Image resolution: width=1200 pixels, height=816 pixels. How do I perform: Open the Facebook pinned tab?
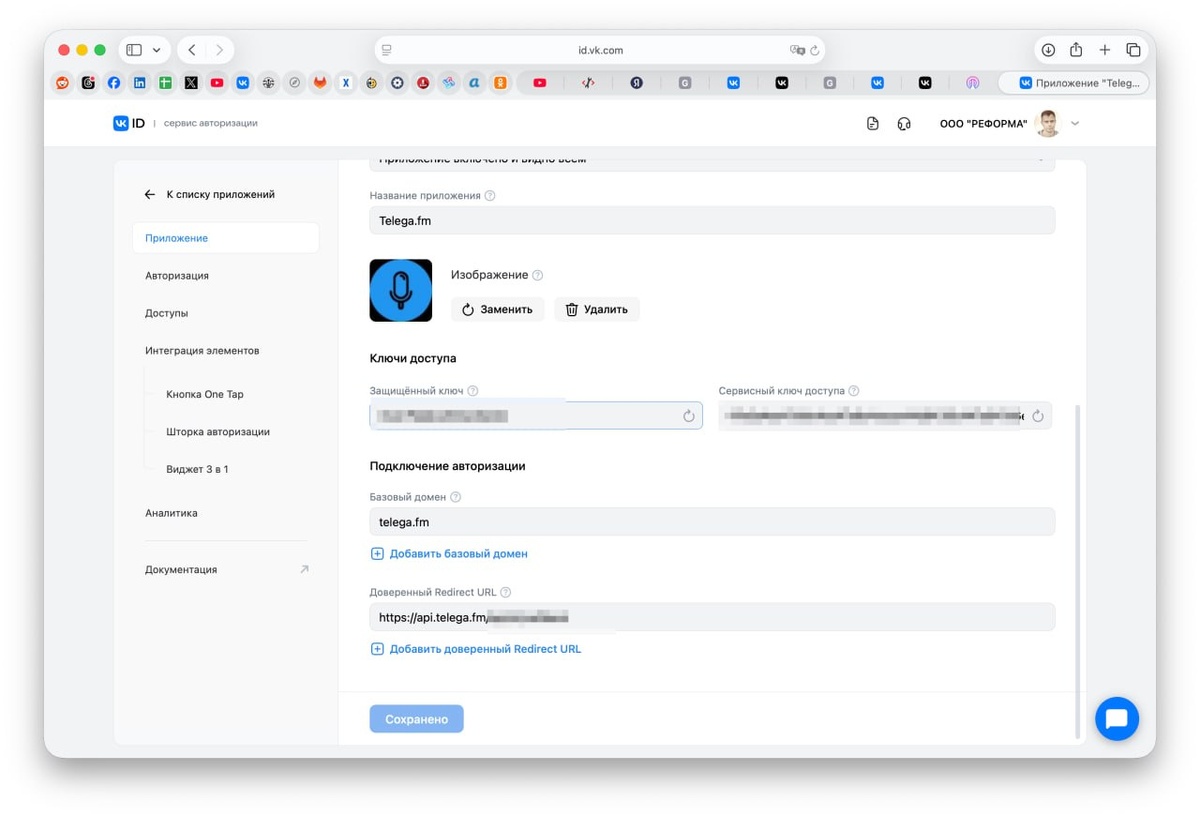point(114,83)
